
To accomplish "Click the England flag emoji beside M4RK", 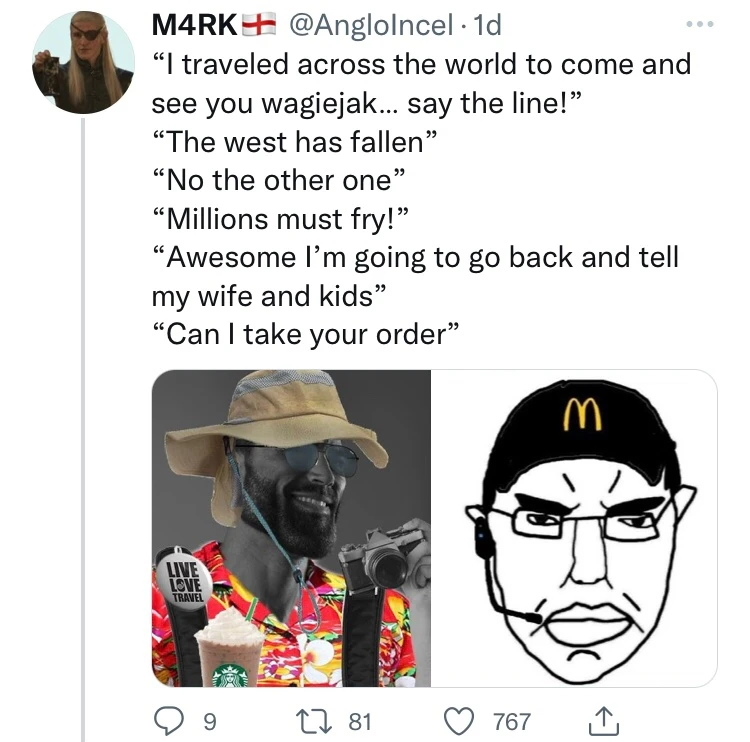I will (259, 24).
